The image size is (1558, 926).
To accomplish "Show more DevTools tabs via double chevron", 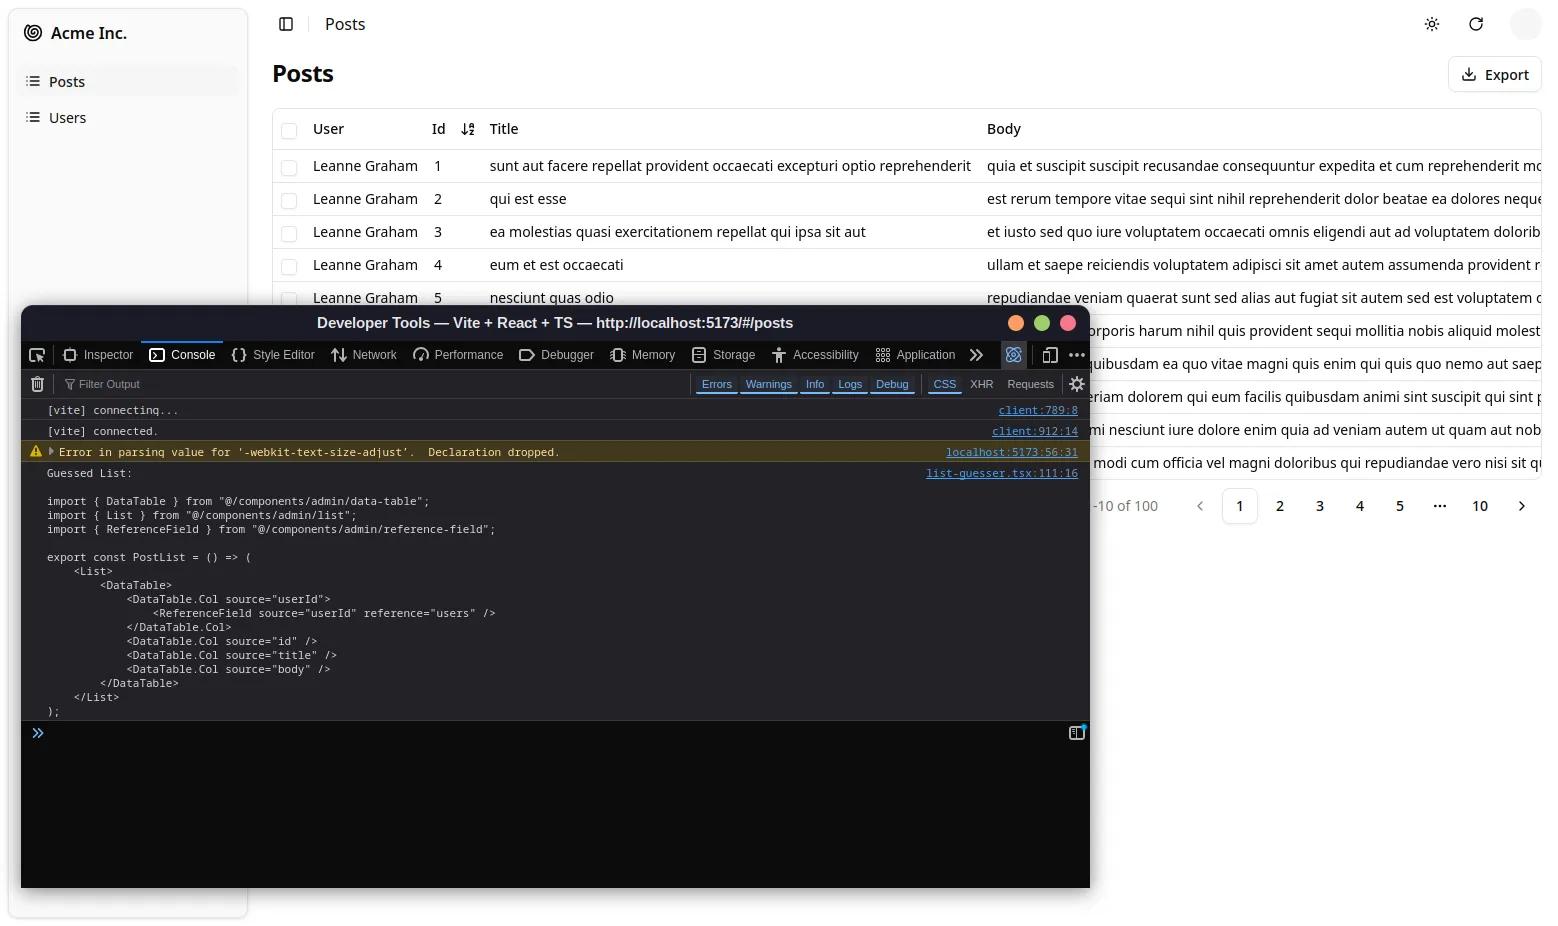I will coord(976,355).
